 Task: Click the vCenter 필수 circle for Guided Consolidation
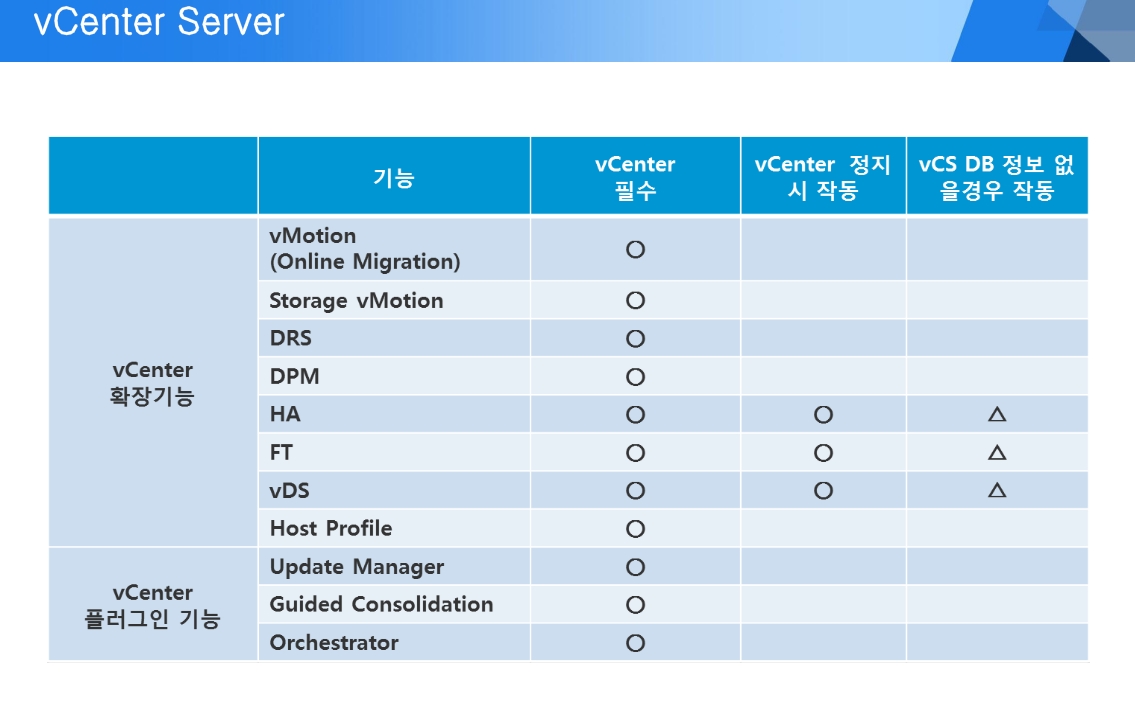tap(636, 605)
